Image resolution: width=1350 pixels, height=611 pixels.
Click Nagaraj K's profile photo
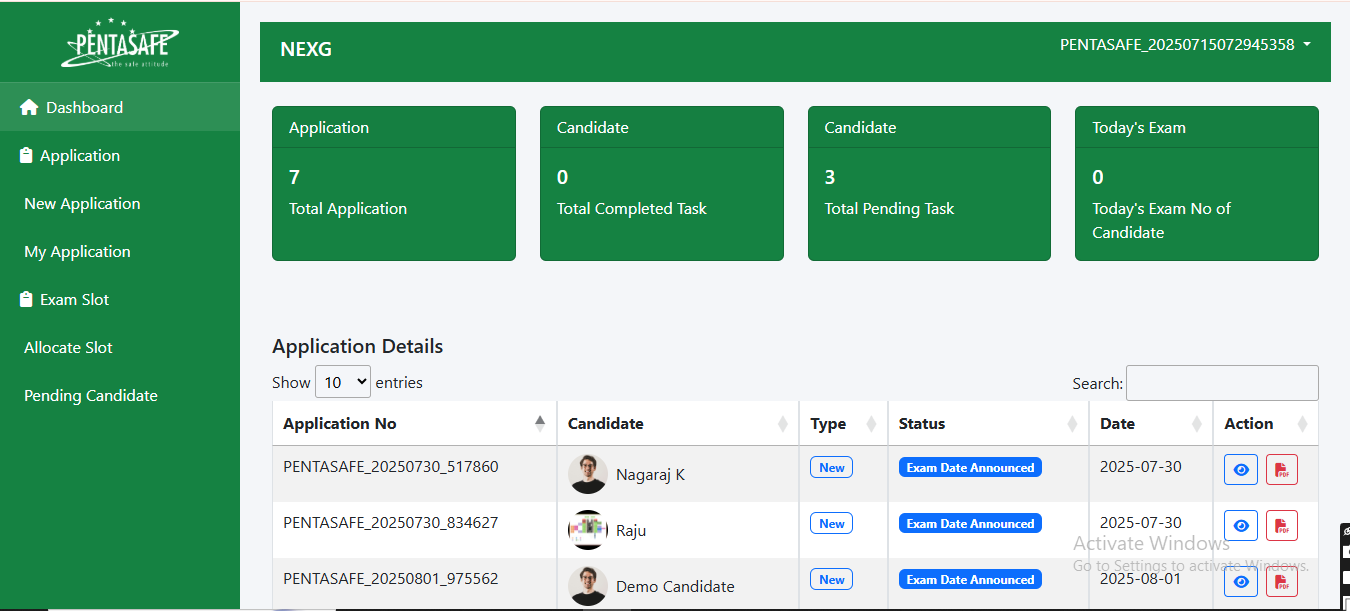(x=588, y=474)
